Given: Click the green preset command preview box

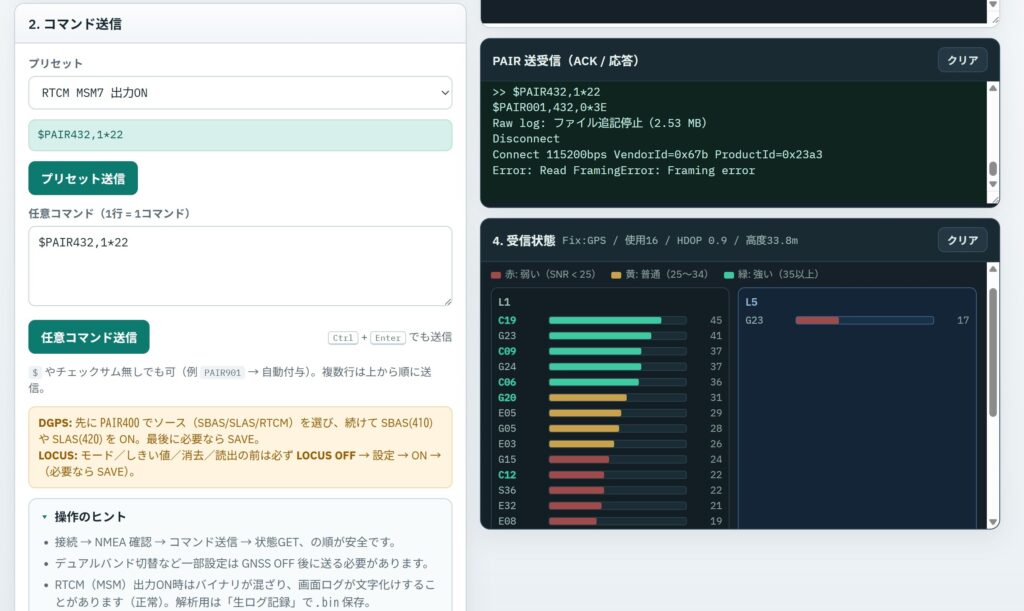Looking at the screenshot, I should pyautogui.click(x=240, y=135).
